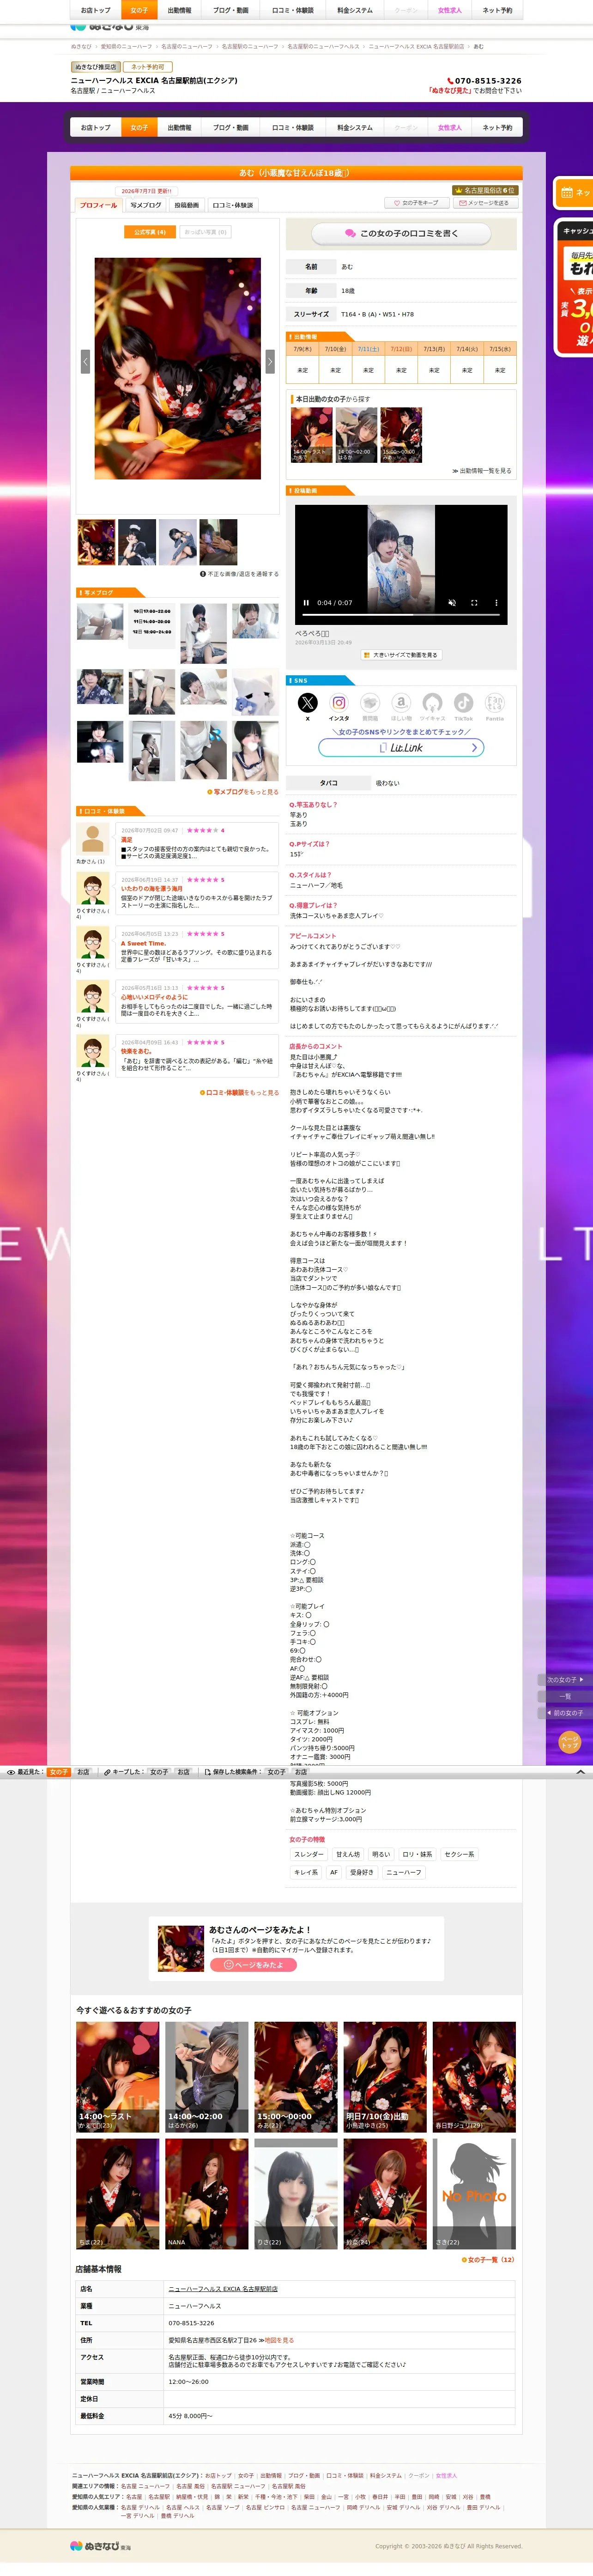Toggle the video mute speaker icon
Screen dimensions: 593x2576
coord(452,603)
